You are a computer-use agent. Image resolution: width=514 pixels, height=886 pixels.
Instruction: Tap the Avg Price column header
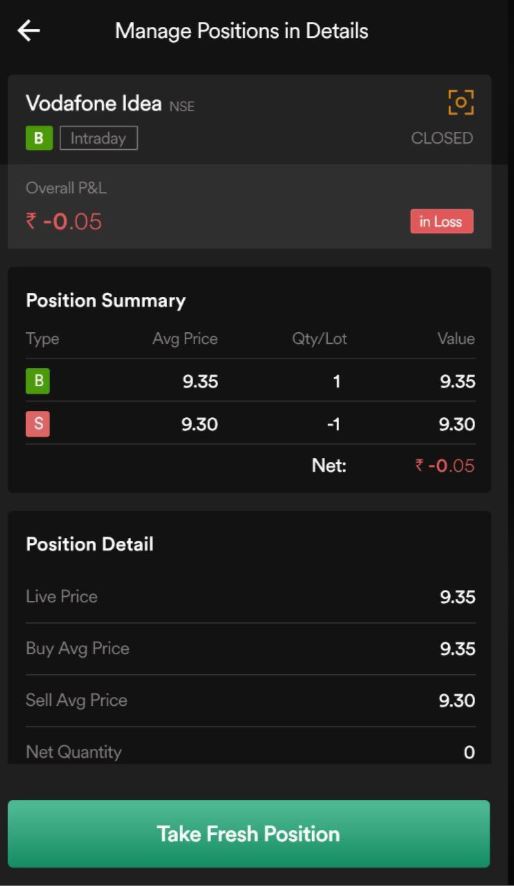click(x=185, y=338)
